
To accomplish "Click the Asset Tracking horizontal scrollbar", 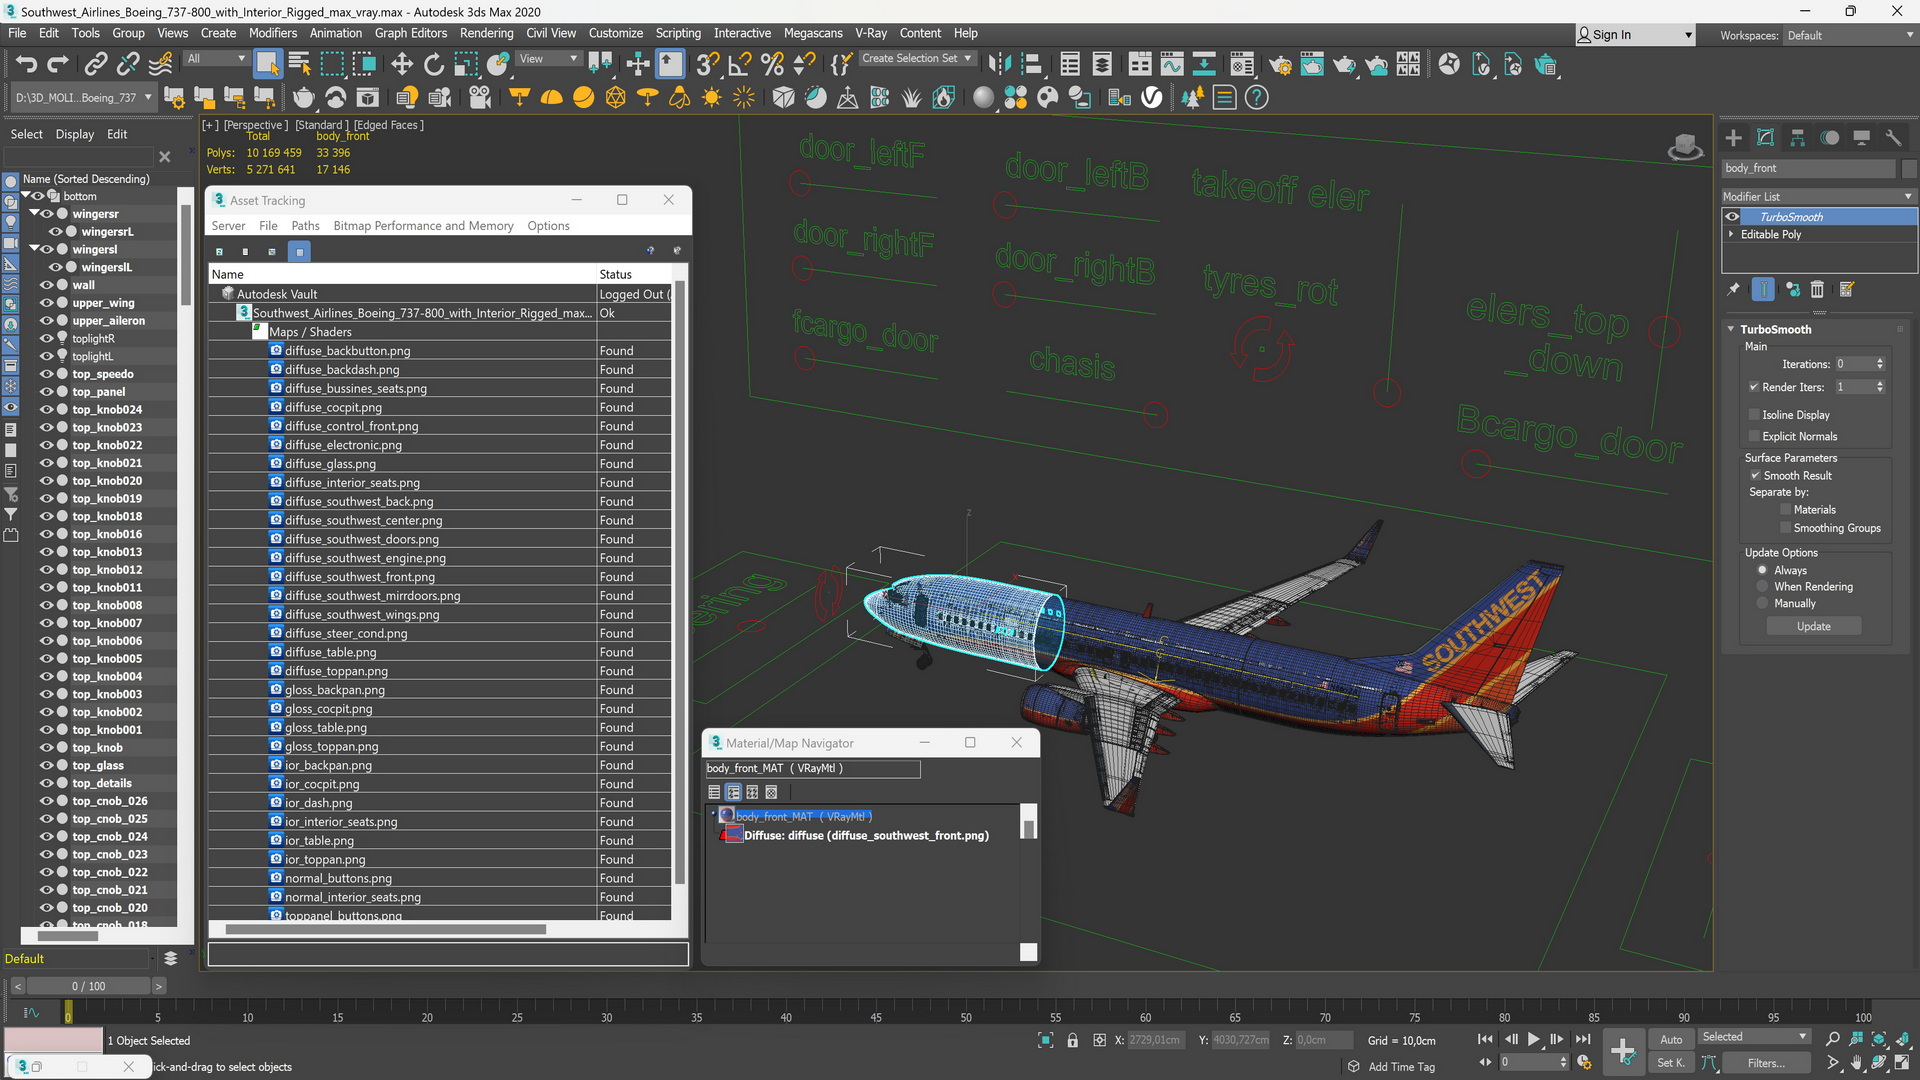I will [386, 929].
